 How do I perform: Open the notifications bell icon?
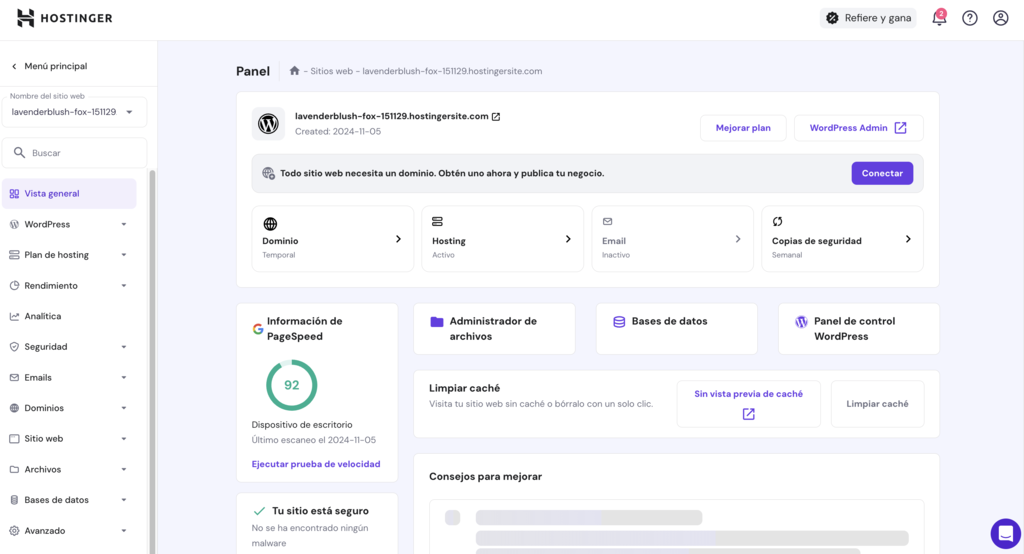[938, 18]
